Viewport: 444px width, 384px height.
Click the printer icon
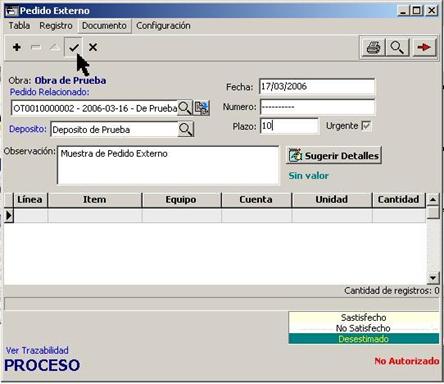coord(373,48)
